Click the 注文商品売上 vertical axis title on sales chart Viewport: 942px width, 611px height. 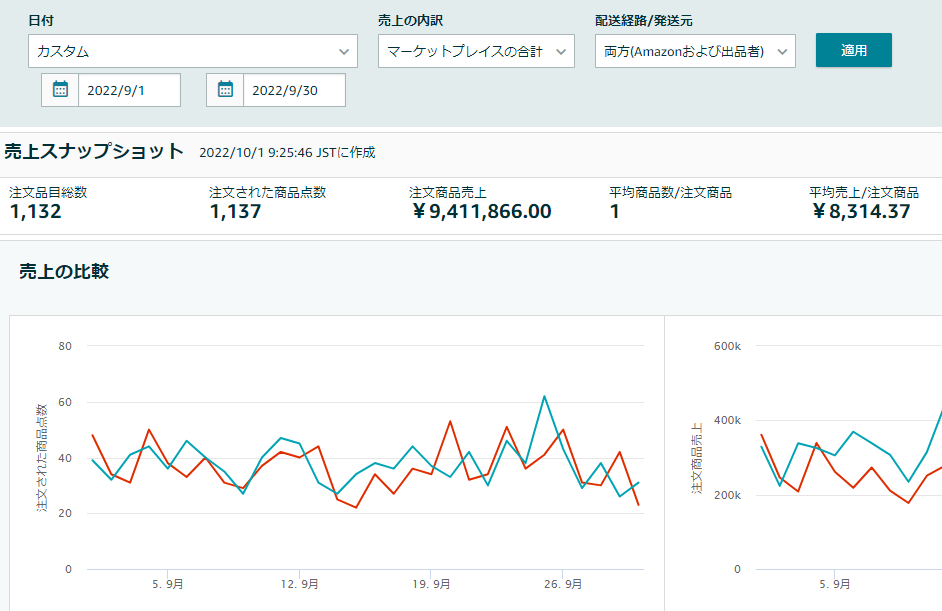tap(697, 458)
